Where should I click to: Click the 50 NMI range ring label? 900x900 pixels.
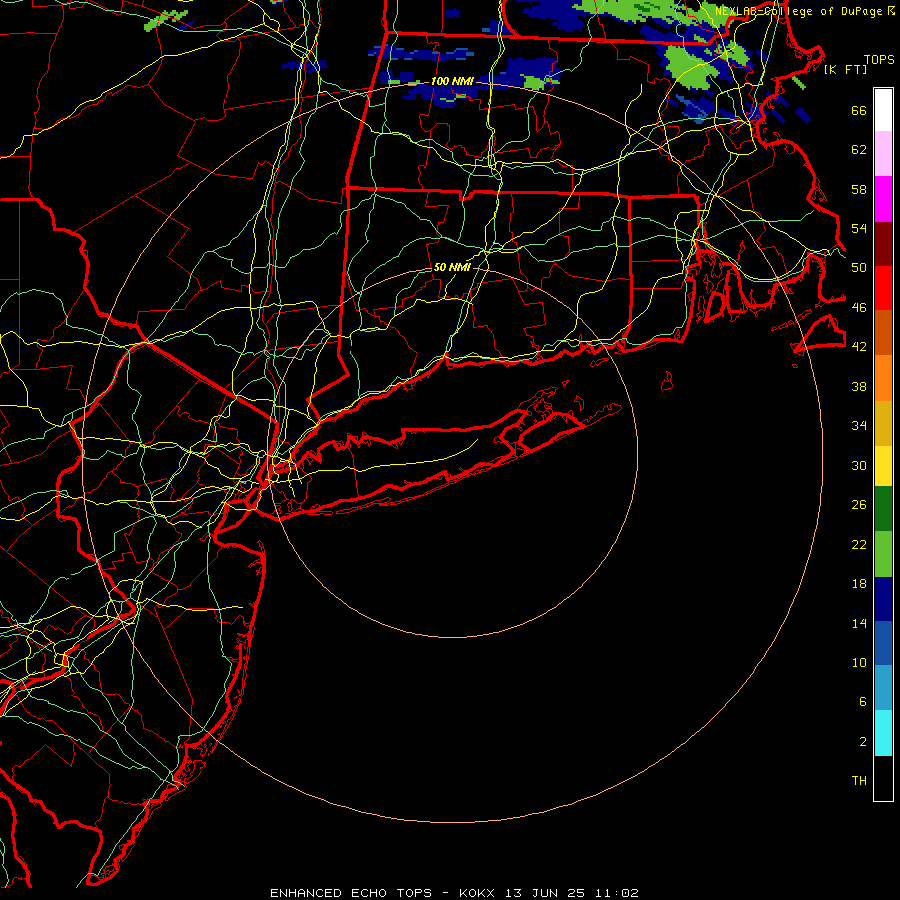tap(452, 267)
